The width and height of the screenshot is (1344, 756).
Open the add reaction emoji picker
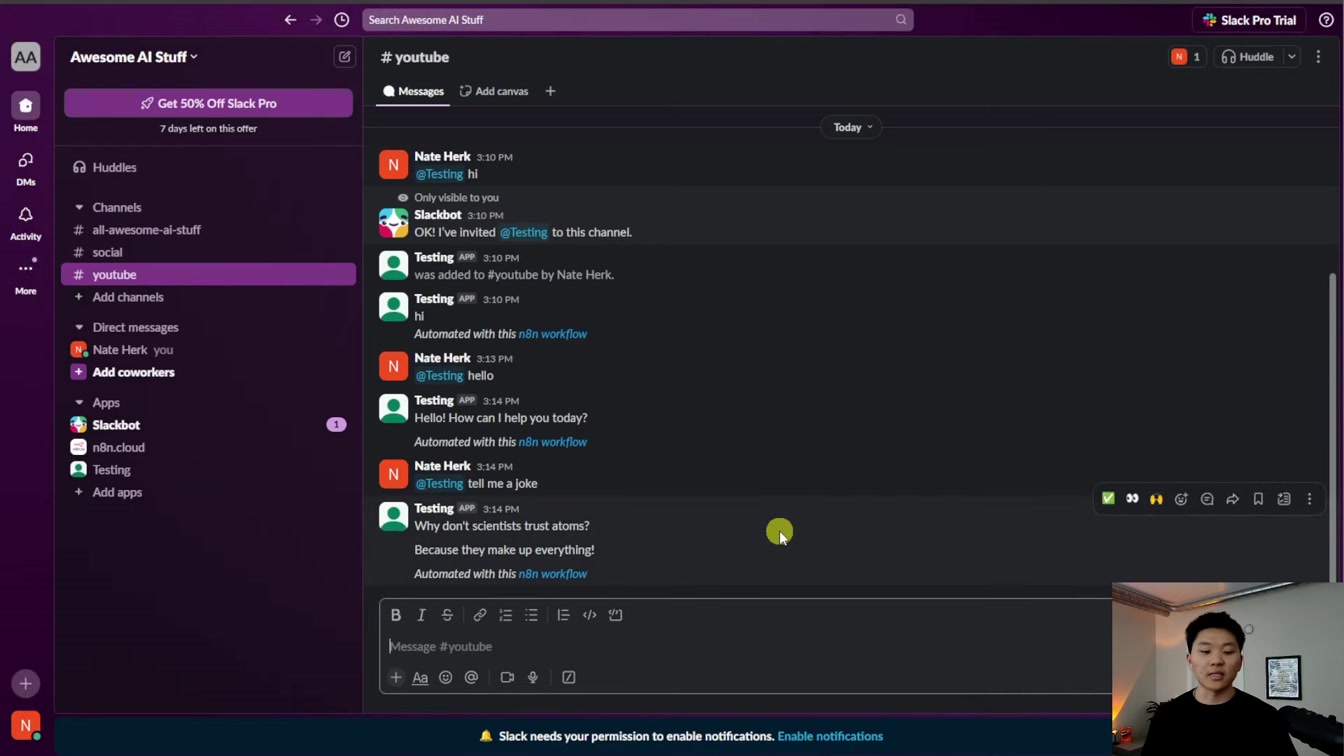[1181, 499]
